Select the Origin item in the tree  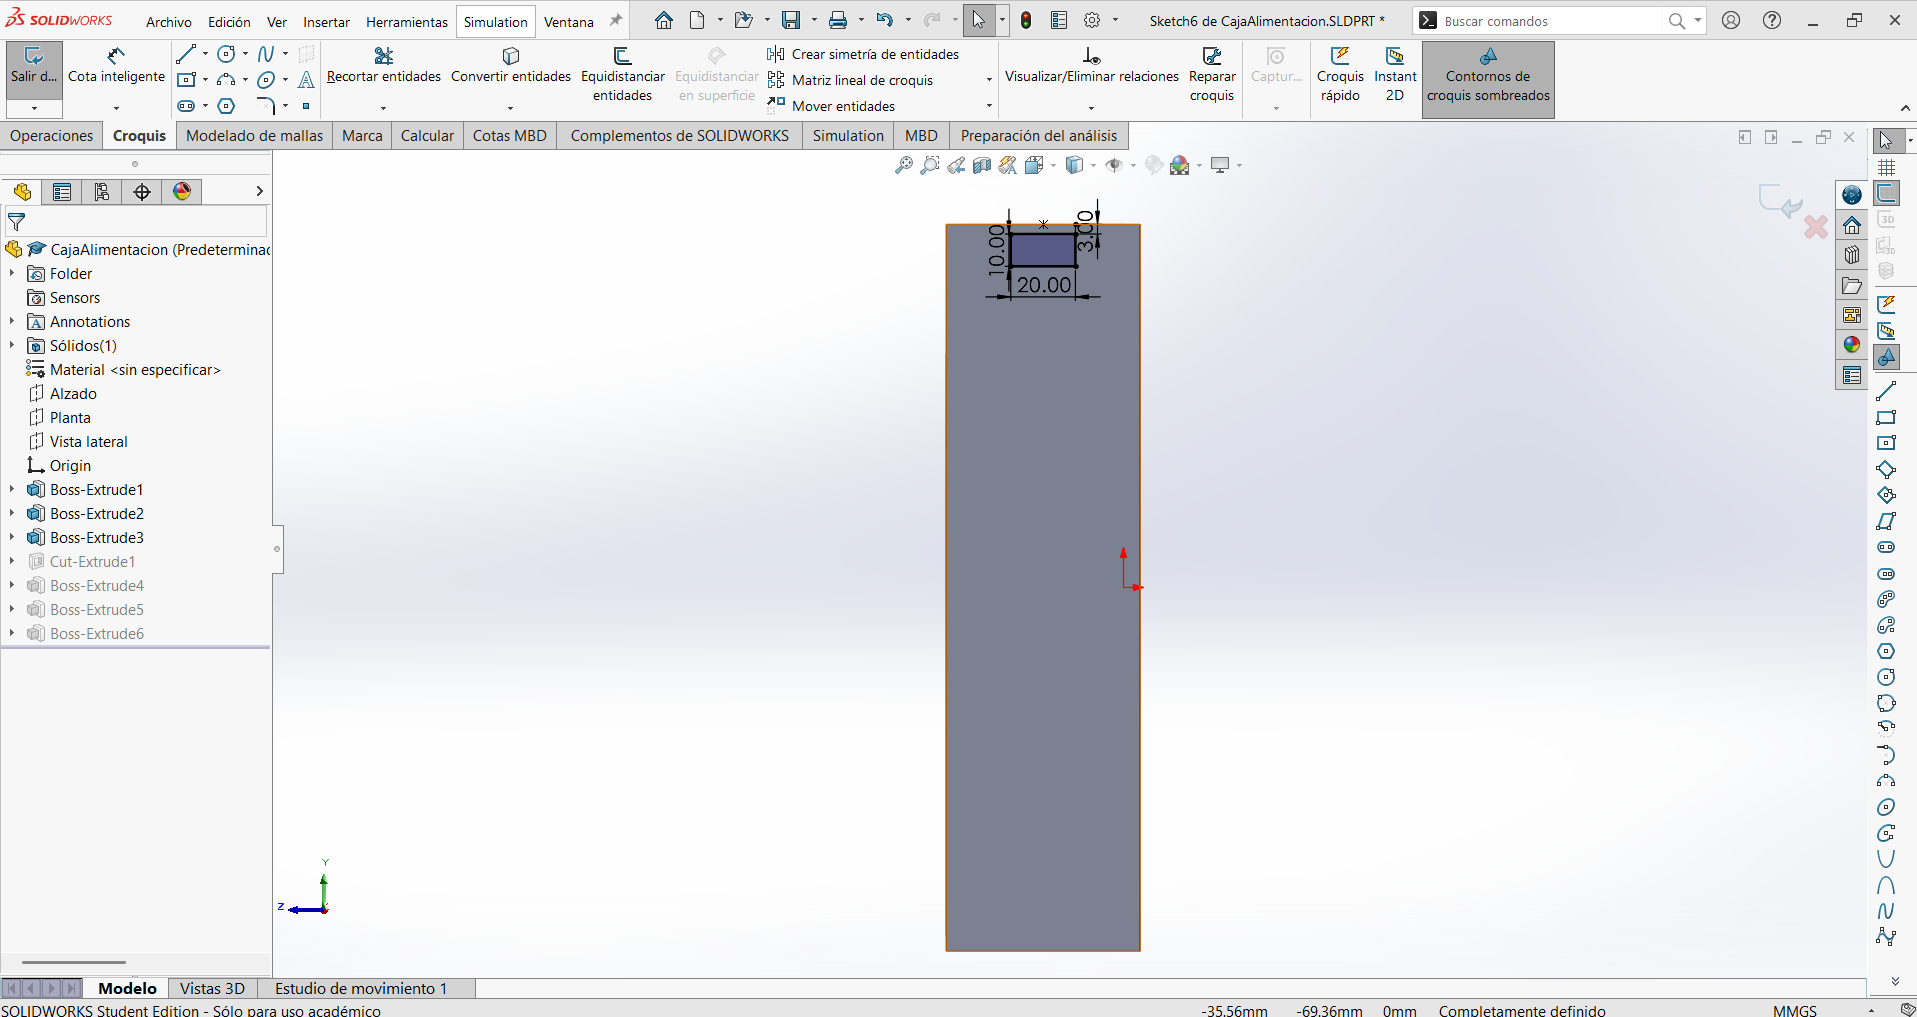point(70,466)
